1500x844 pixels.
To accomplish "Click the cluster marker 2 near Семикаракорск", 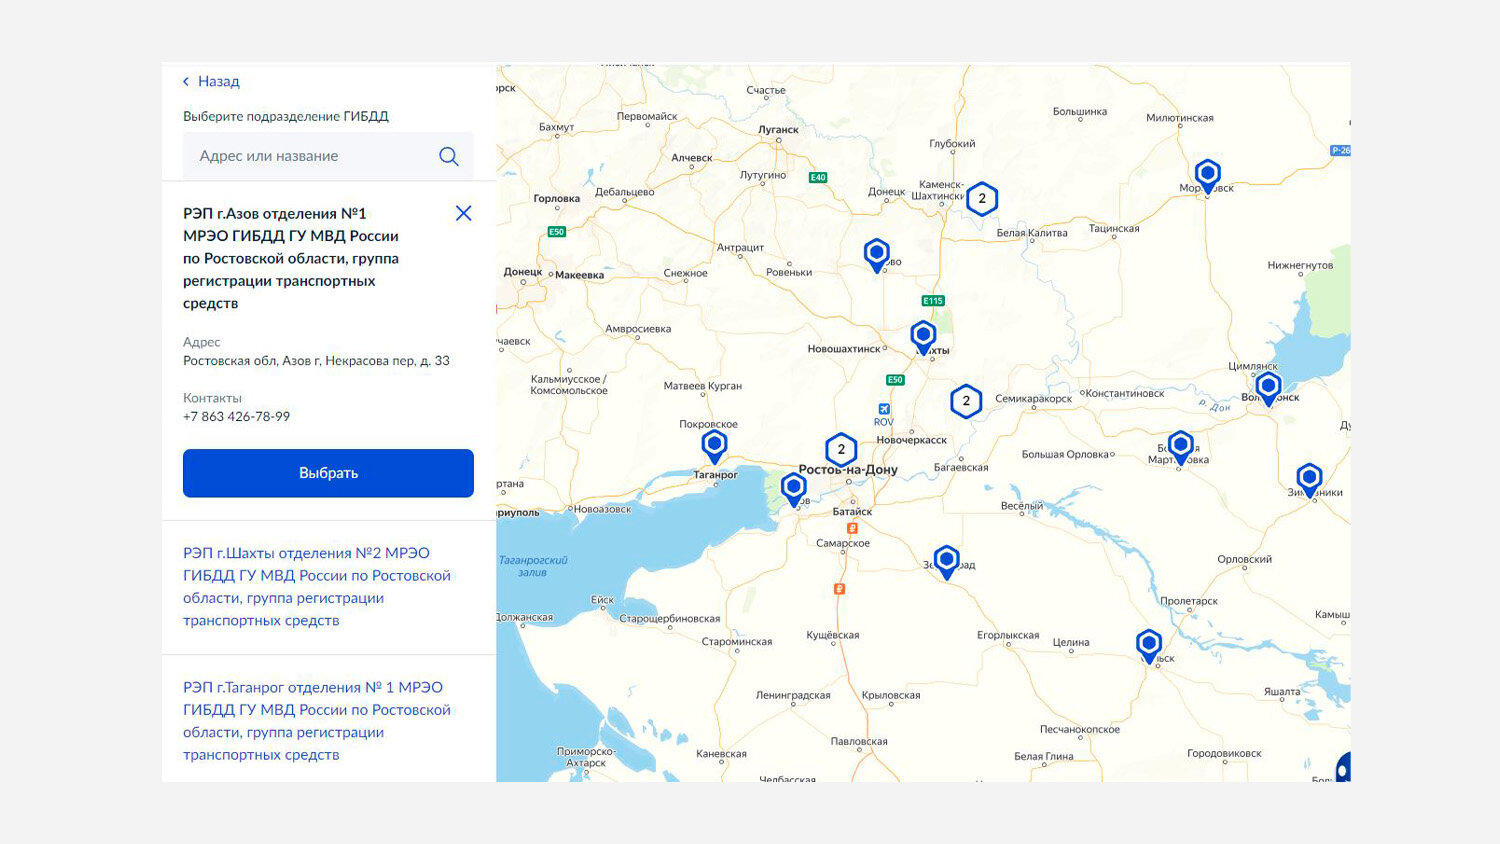I will click(966, 401).
